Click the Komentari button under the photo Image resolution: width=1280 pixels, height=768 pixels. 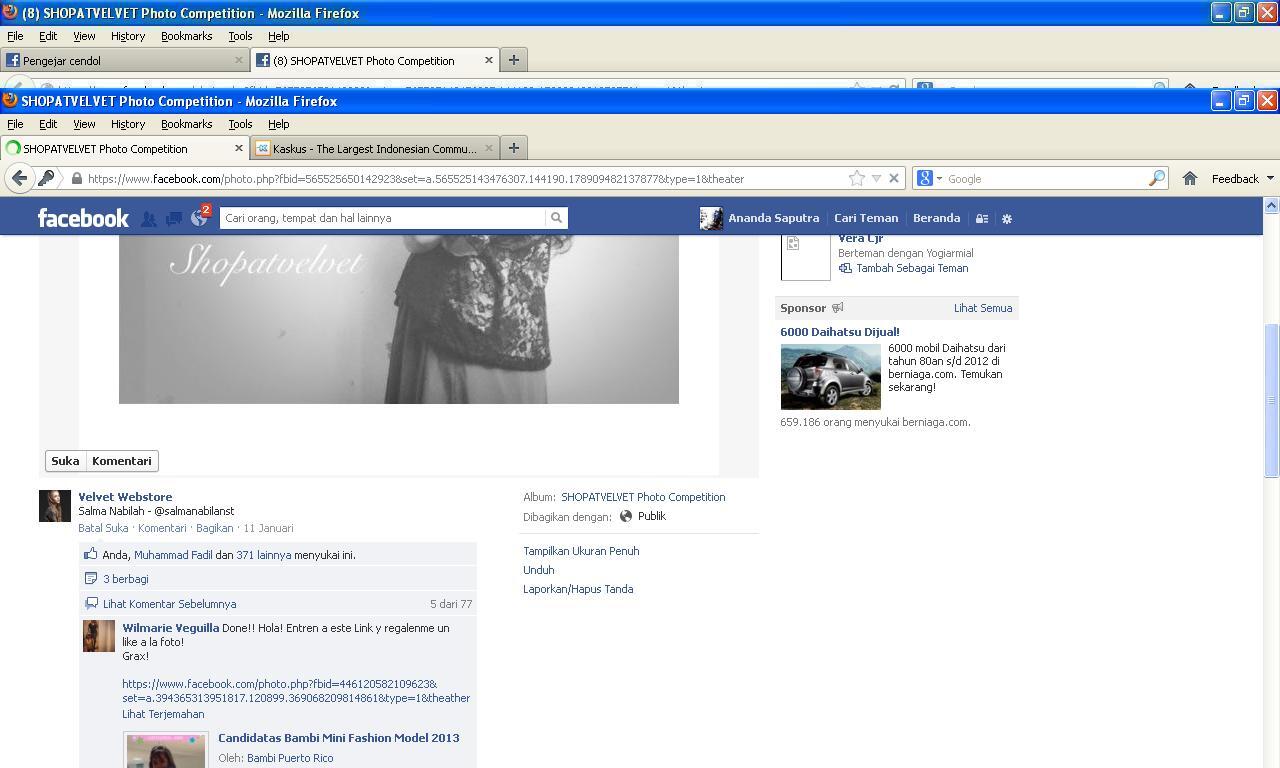(122, 461)
